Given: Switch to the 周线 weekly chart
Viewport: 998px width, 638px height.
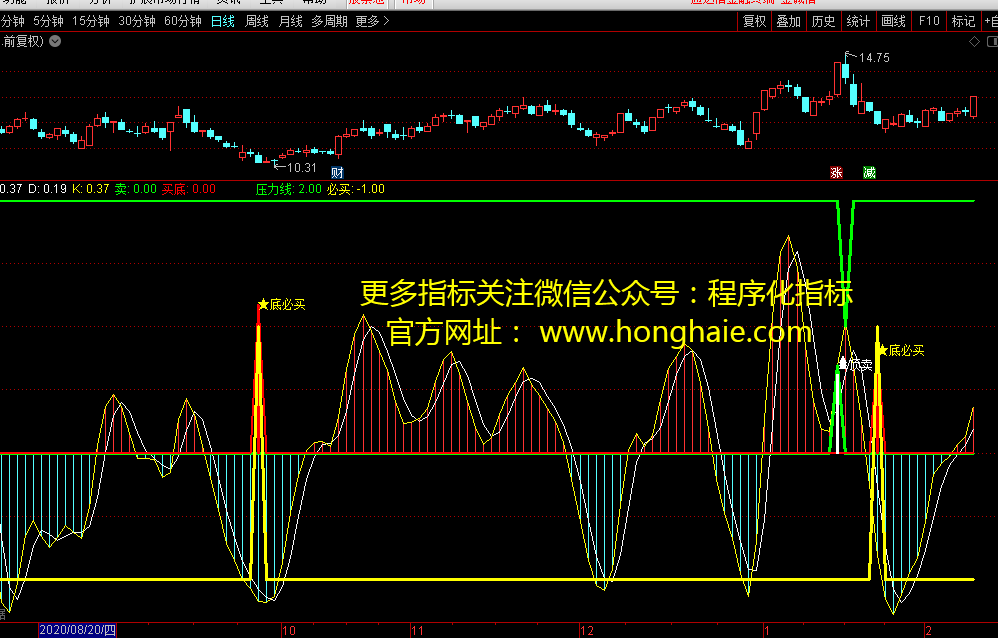Looking at the screenshot, I should (x=257, y=21).
